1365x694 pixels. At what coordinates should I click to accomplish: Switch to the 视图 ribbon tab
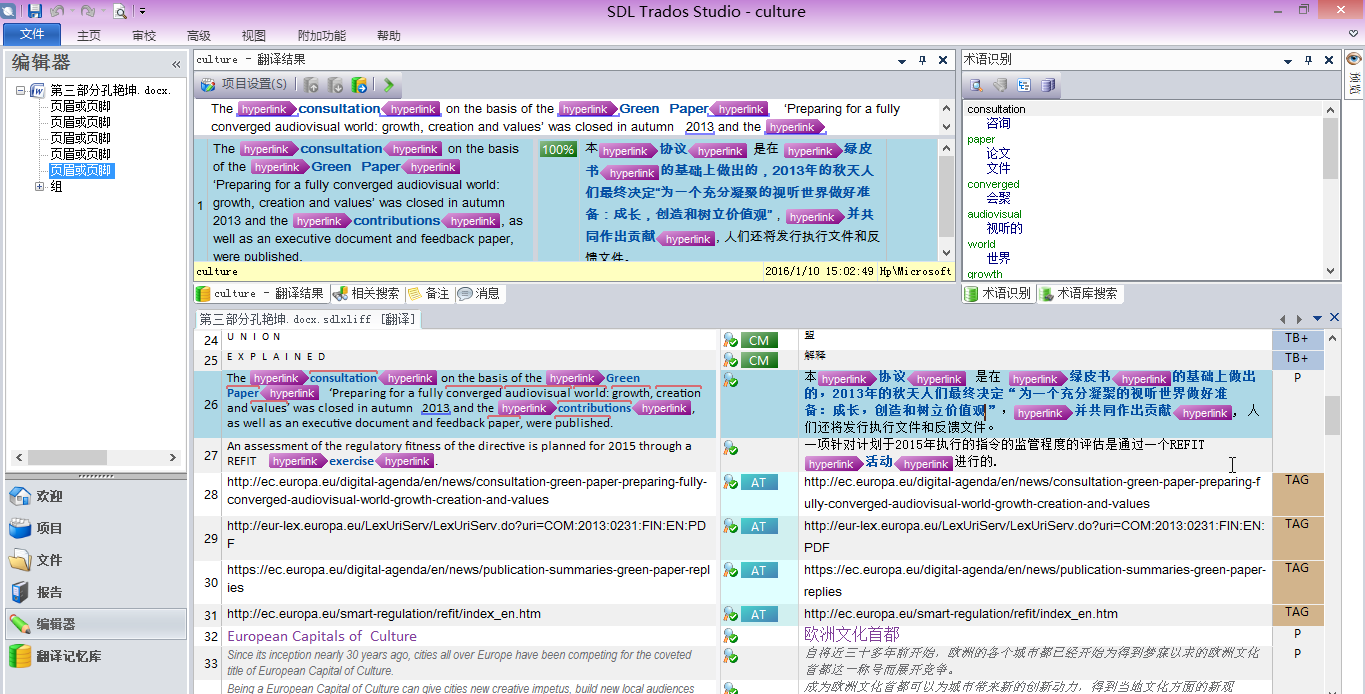click(254, 35)
